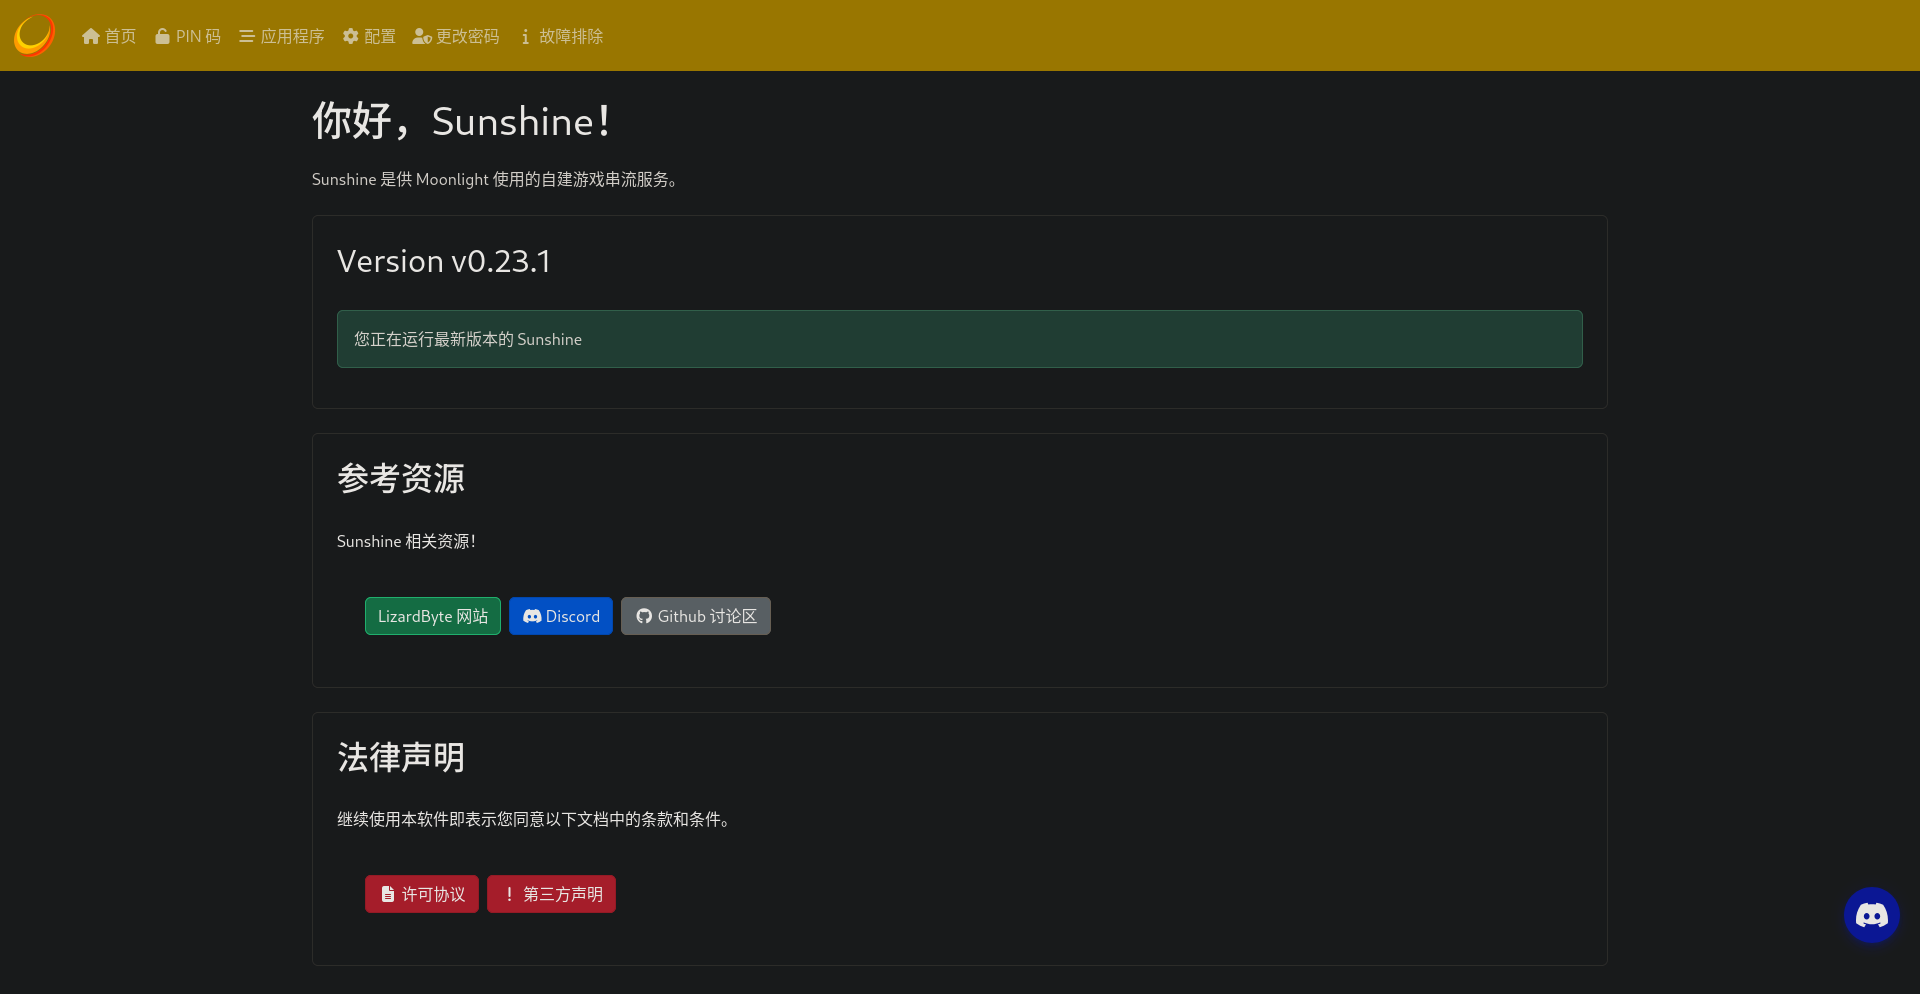Click the home icon next to 首页

tap(91, 35)
